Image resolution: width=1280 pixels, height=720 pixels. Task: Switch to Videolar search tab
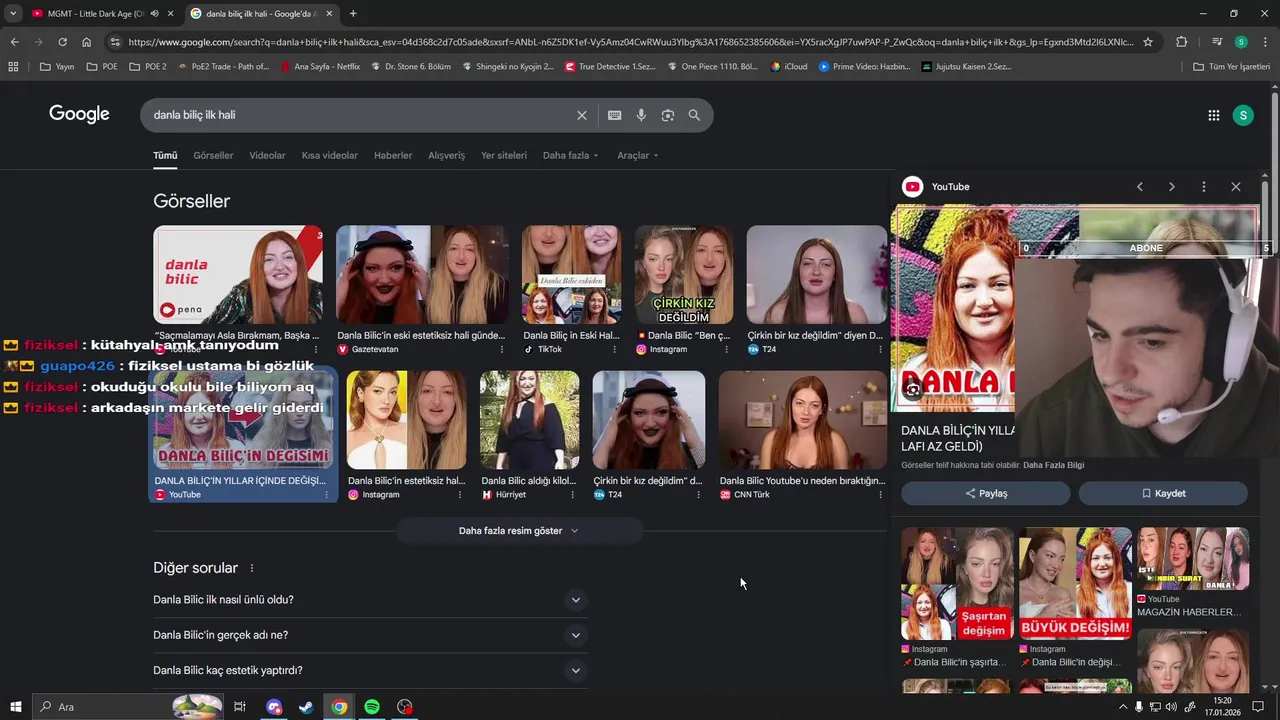(267, 156)
